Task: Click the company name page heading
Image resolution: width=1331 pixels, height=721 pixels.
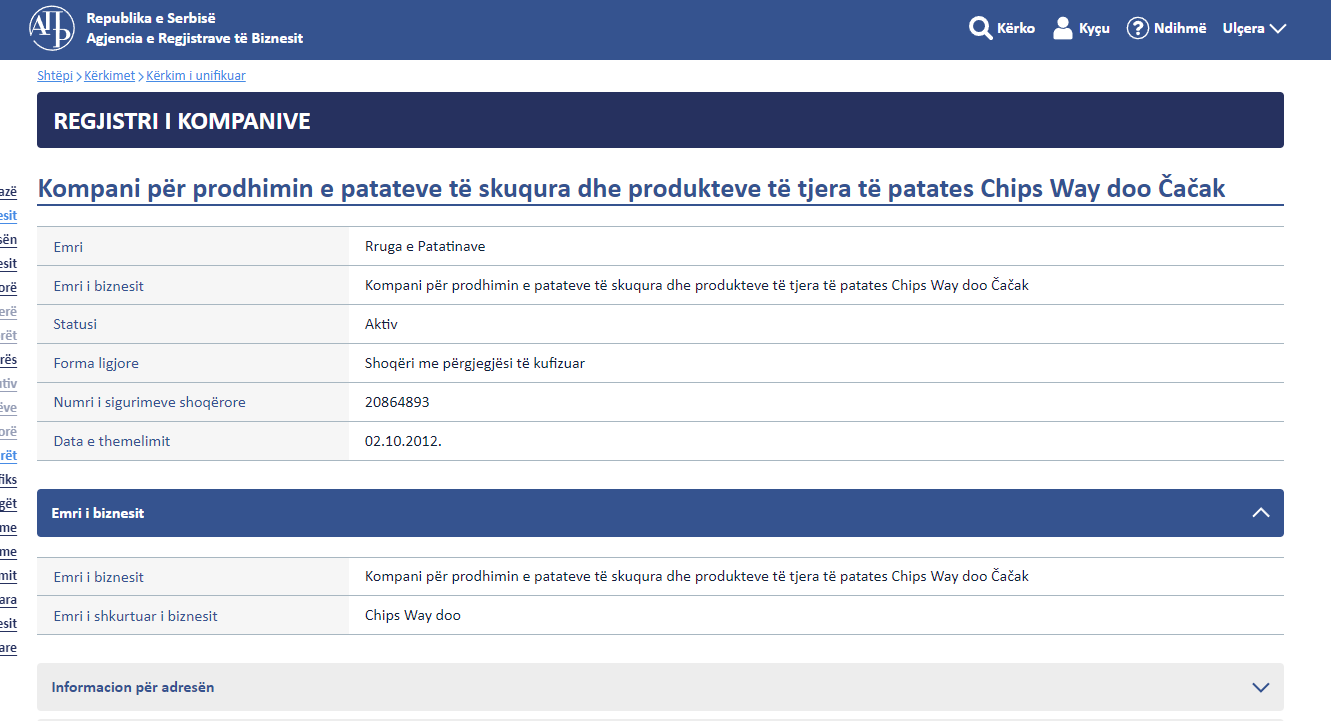Action: click(x=631, y=189)
